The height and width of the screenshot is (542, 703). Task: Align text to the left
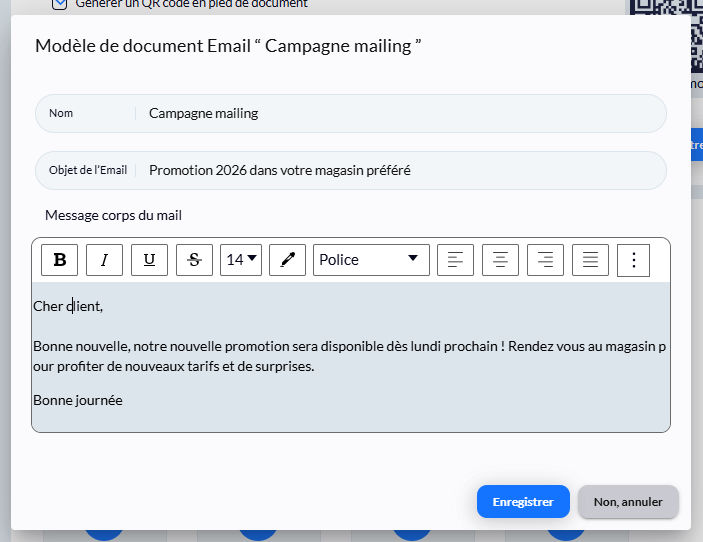[x=455, y=260]
